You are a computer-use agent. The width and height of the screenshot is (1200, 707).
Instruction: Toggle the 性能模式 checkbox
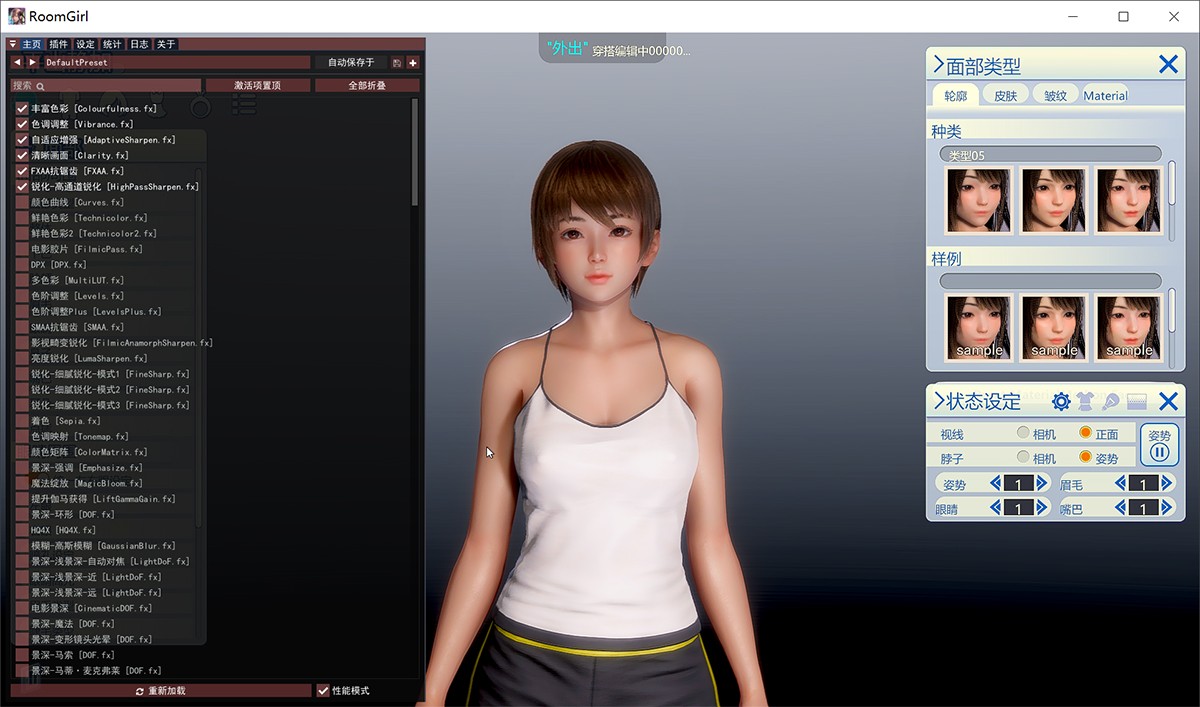coord(323,691)
